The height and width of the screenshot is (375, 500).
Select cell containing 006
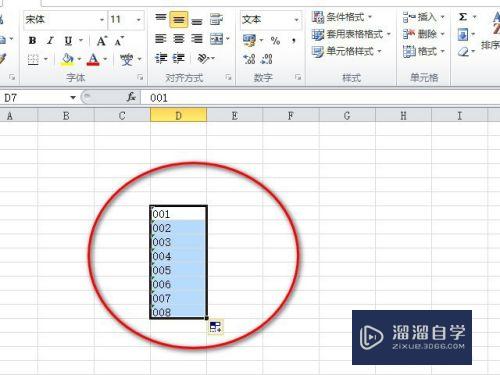179,284
